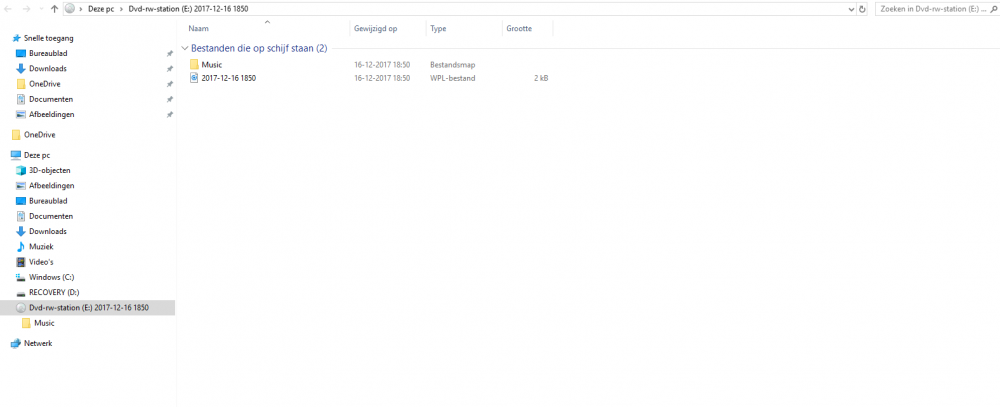
Task: Select Dvd-rw-station (E:) breadcrumb segment
Action: [x=188, y=10]
